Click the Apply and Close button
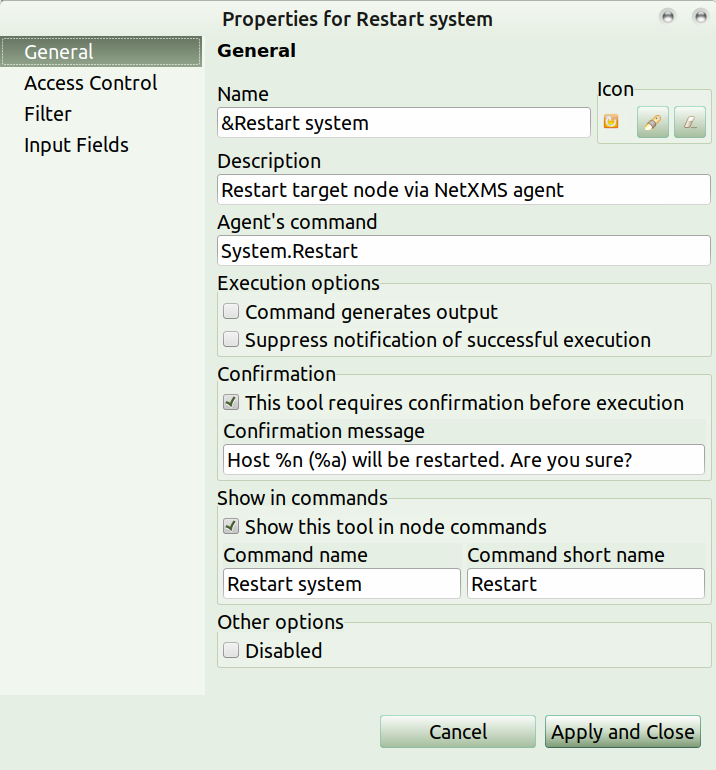The width and height of the screenshot is (716, 770). [622, 732]
